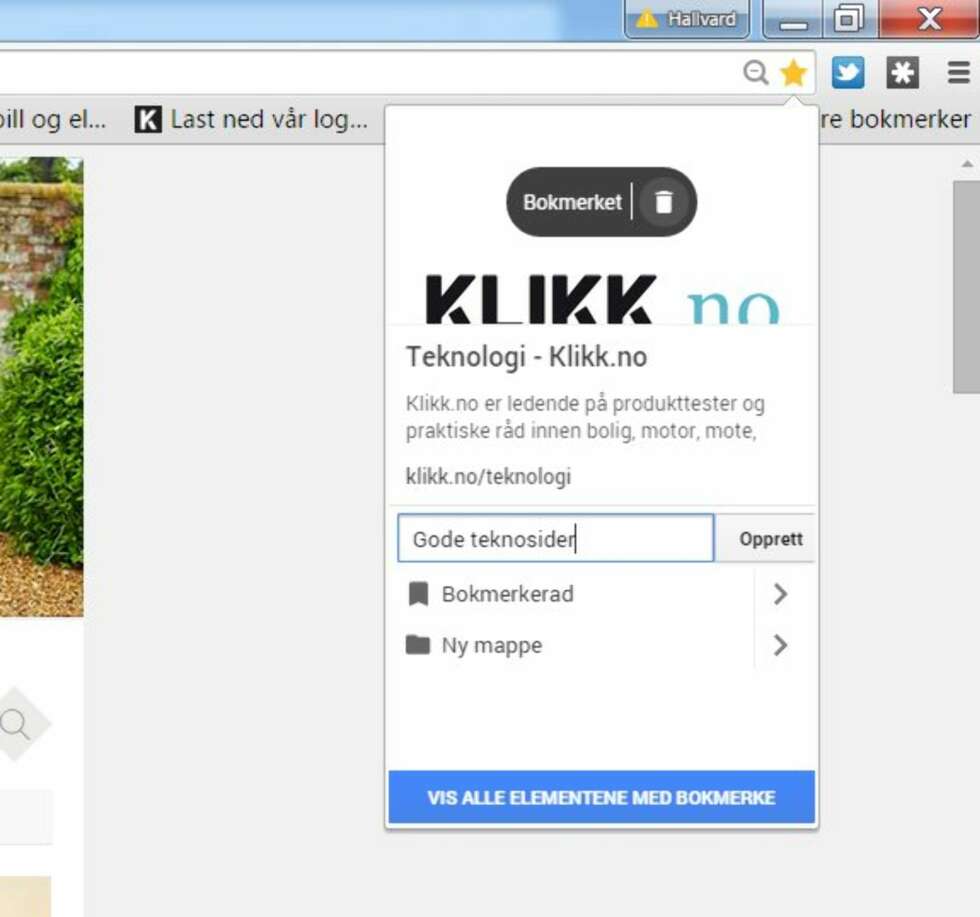Click the klikk.no/teknologi URL text
Image resolution: width=980 pixels, height=917 pixels.
tap(488, 476)
